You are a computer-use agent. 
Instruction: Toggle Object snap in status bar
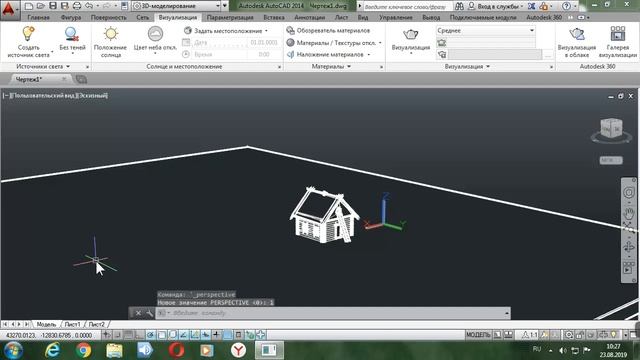point(162,335)
